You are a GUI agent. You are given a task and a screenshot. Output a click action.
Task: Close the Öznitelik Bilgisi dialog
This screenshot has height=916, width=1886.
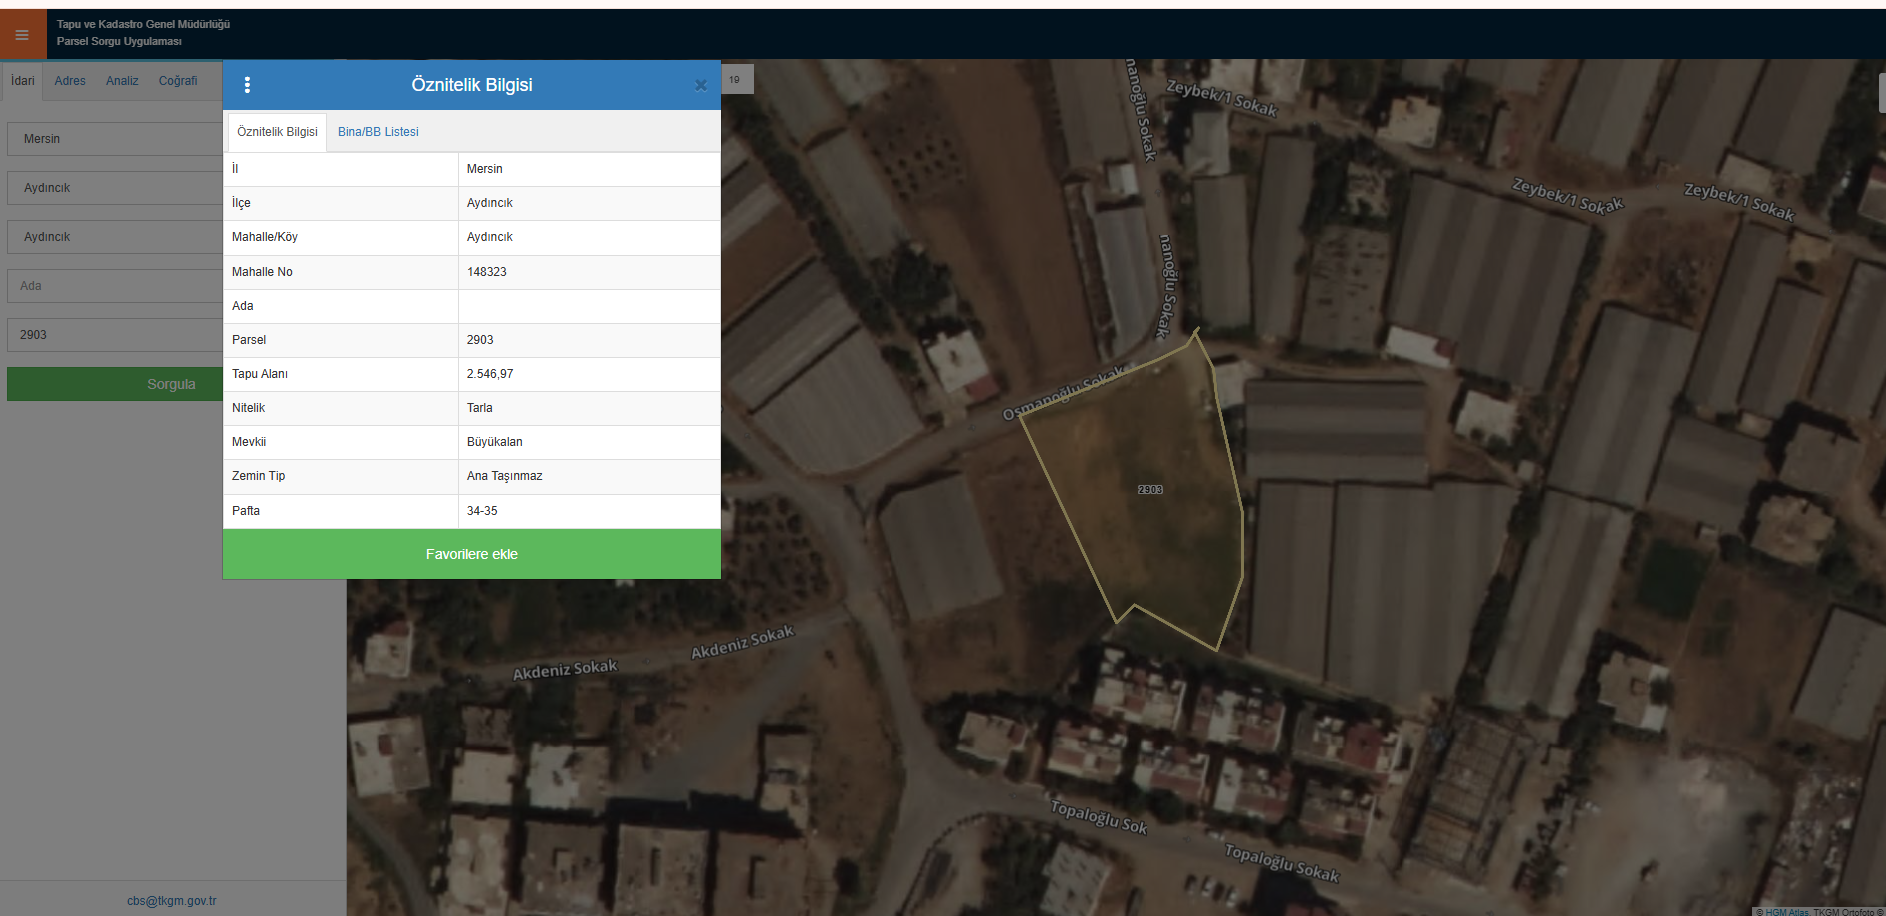coord(700,85)
